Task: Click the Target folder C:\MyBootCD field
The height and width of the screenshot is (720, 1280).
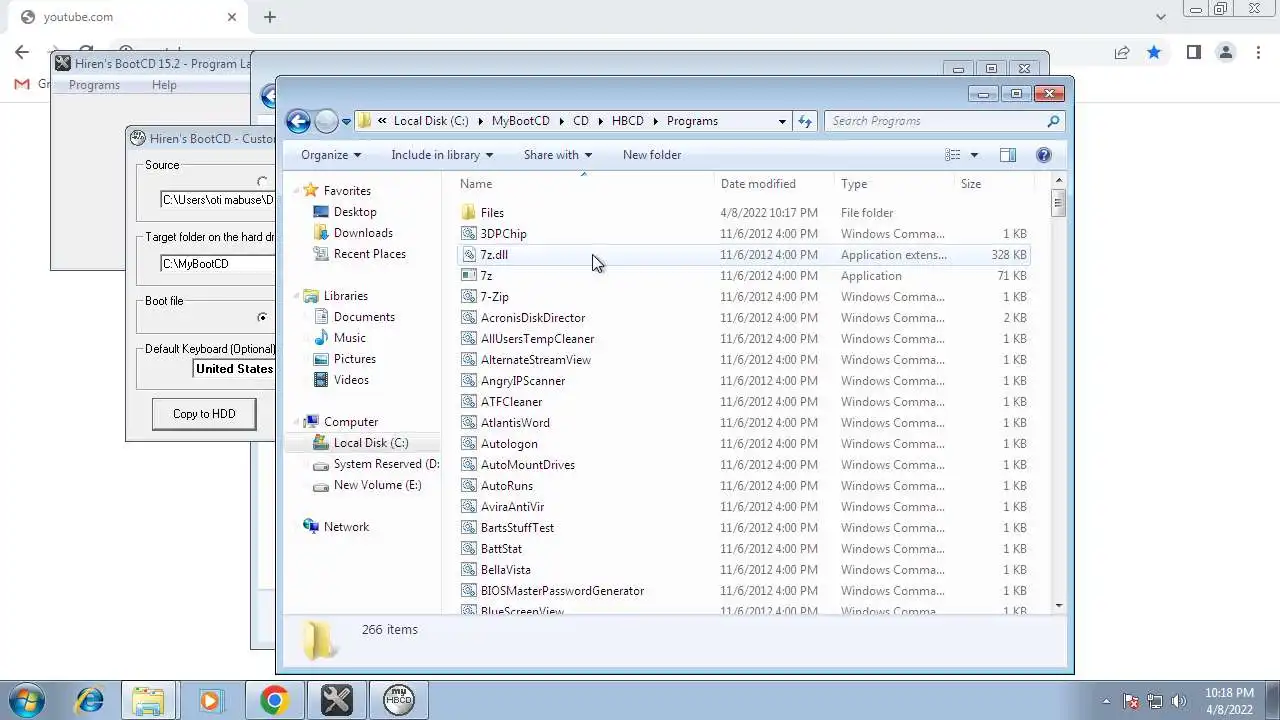Action: pyautogui.click(x=217, y=264)
